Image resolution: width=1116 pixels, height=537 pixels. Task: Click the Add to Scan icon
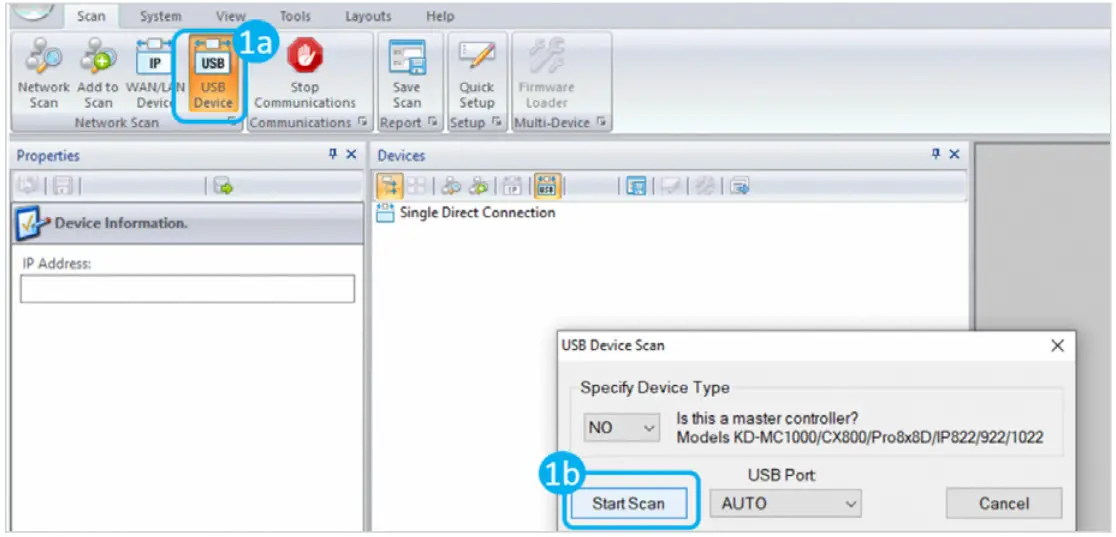(98, 75)
